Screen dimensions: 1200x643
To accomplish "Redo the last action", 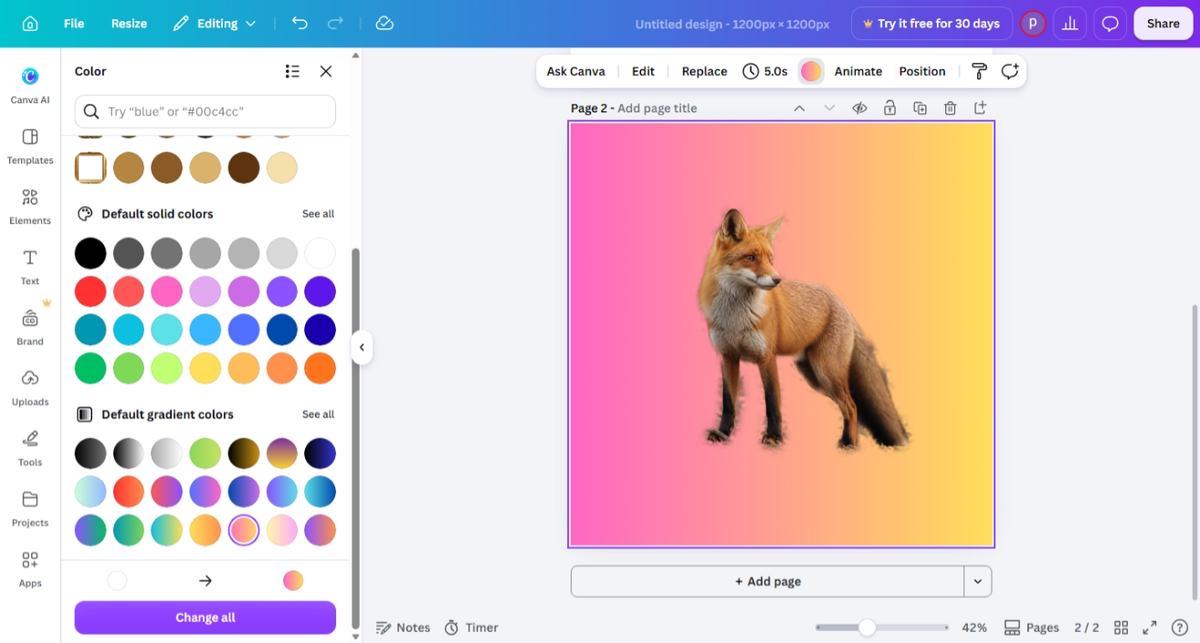I will pyautogui.click(x=336, y=23).
